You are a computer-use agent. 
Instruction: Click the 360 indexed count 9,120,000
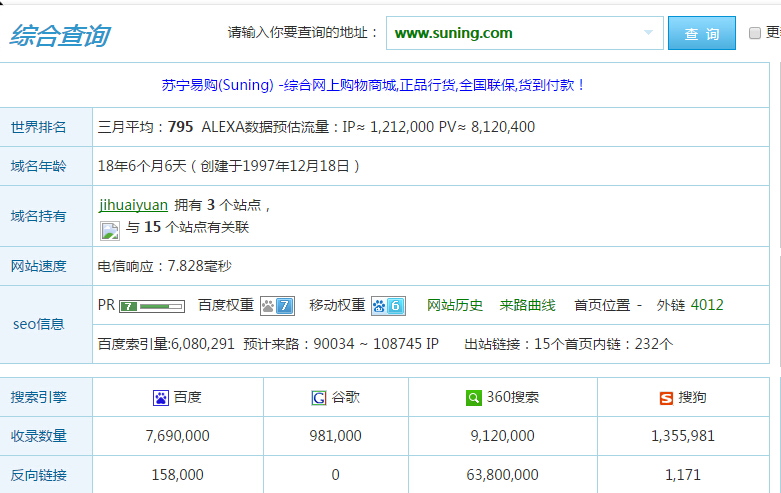(x=503, y=436)
